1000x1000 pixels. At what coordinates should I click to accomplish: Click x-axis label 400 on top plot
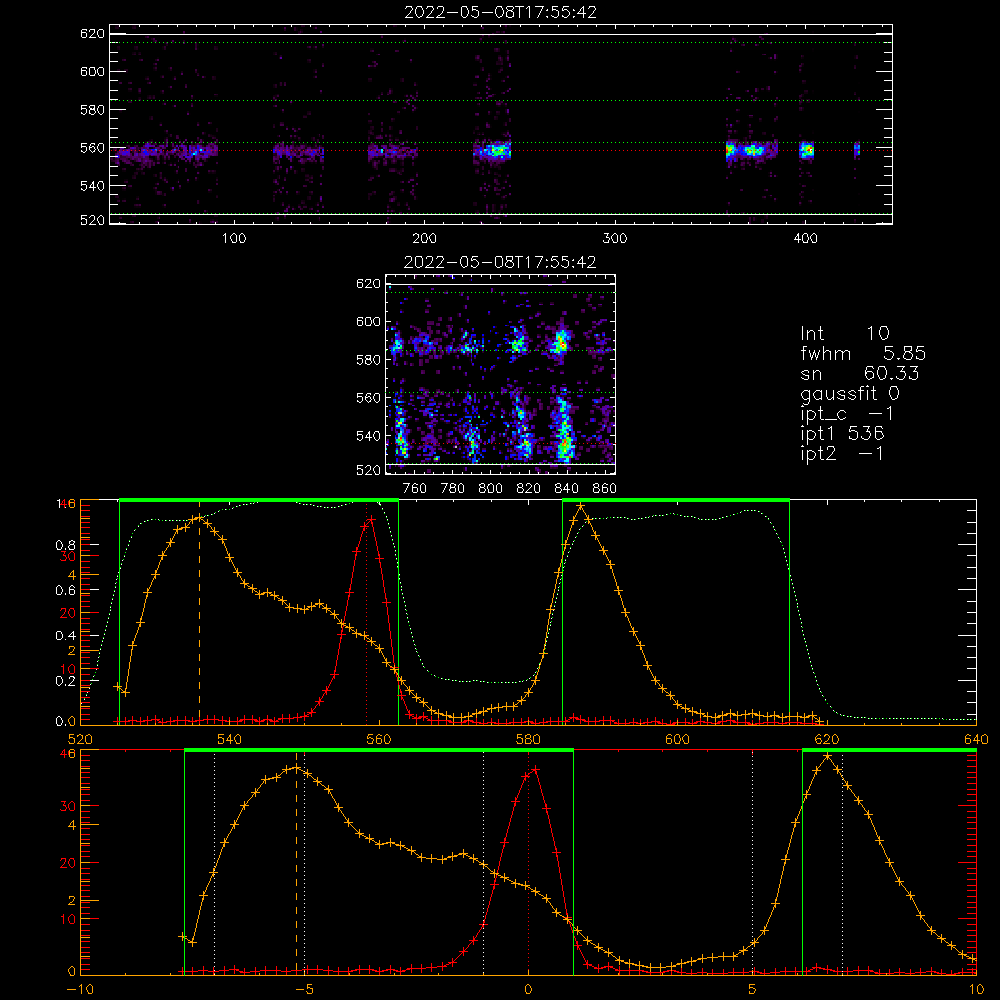coord(805,239)
